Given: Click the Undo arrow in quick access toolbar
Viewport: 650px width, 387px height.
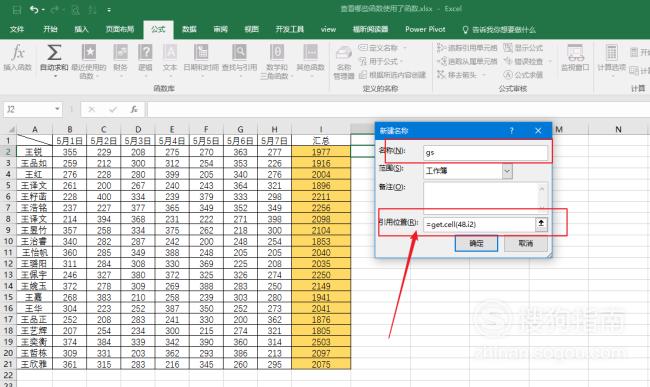Looking at the screenshot, I should pyautogui.click(x=34, y=9).
